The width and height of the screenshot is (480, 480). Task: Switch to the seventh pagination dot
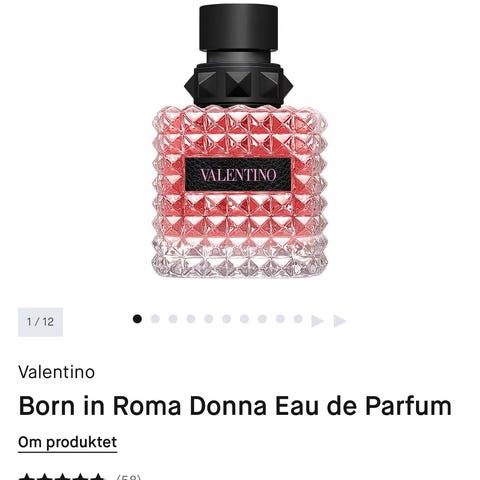click(244, 319)
